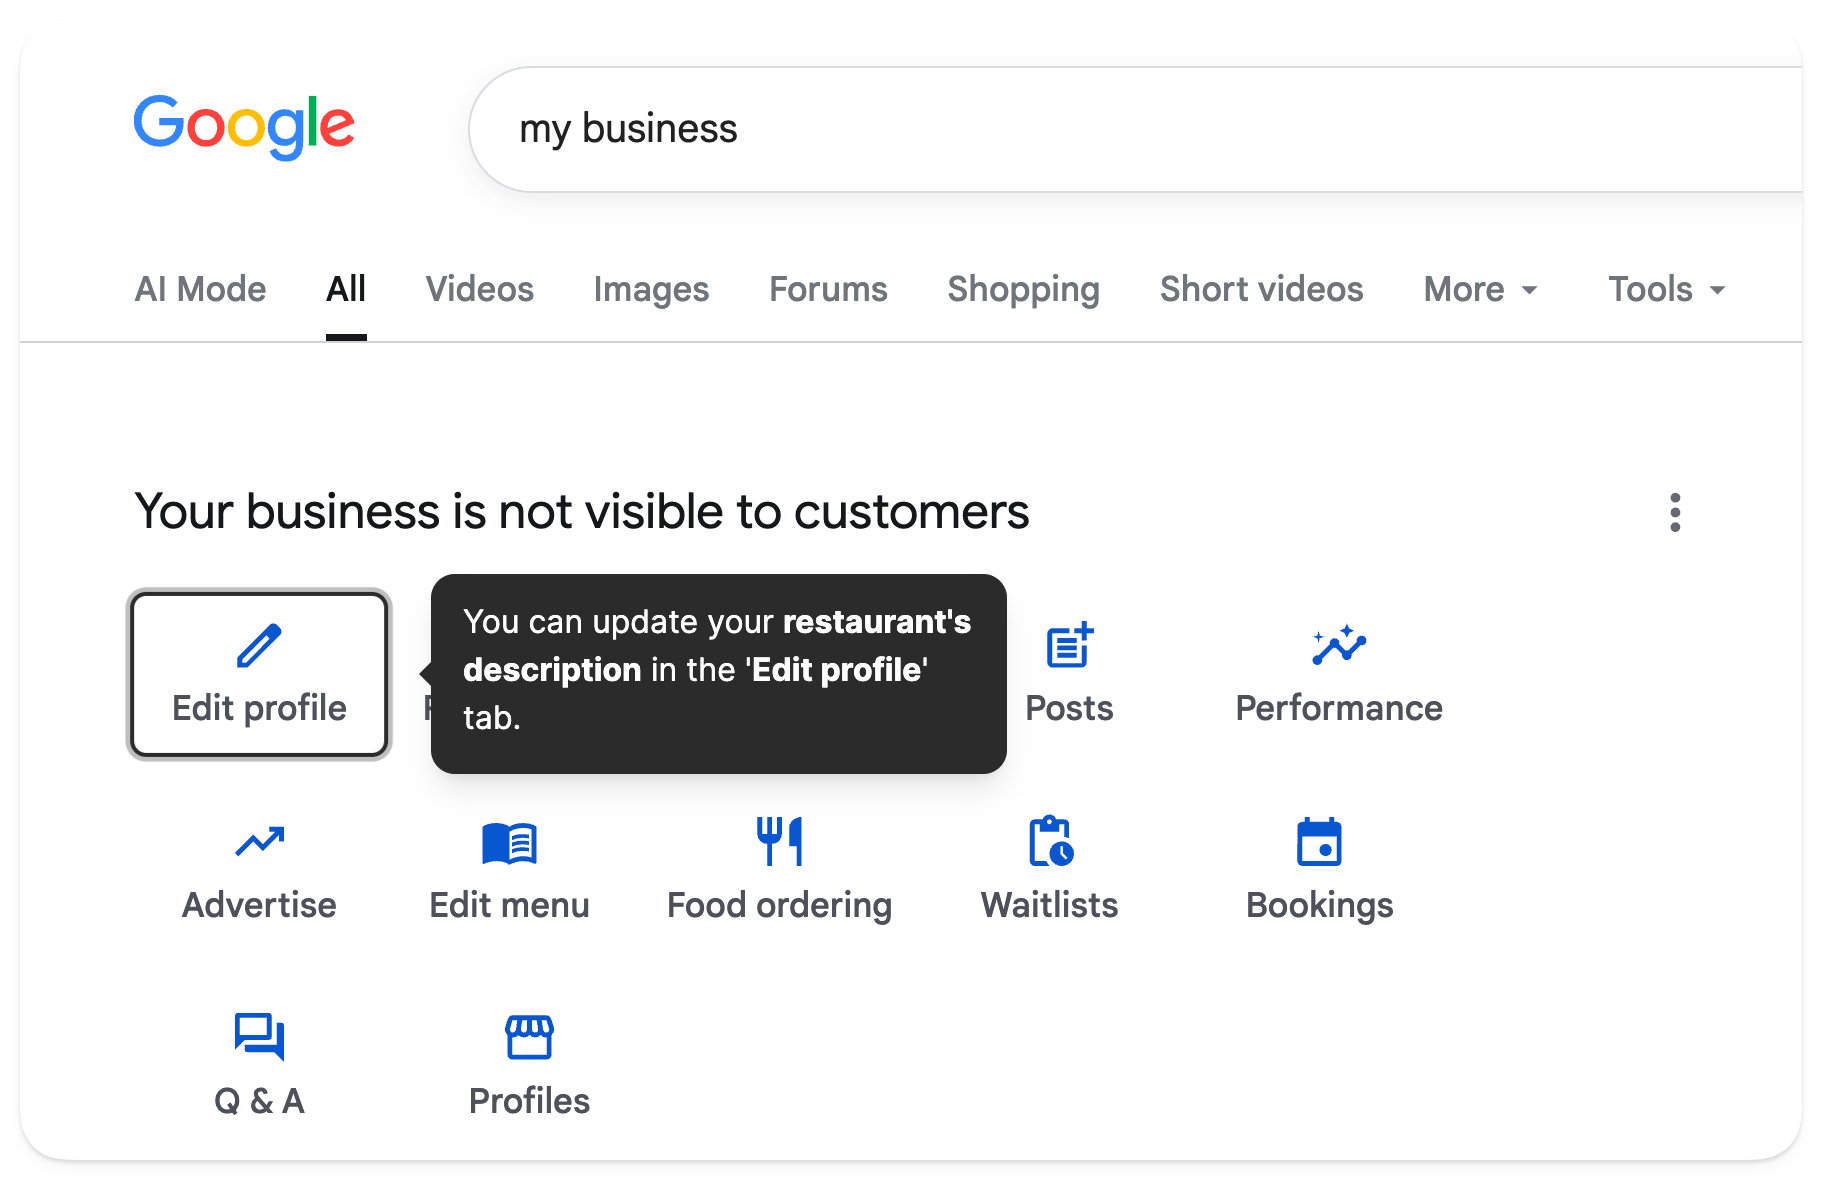This screenshot has height=1180, width=1822.
Task: Expand the More search filters dropdown
Action: [1480, 290]
